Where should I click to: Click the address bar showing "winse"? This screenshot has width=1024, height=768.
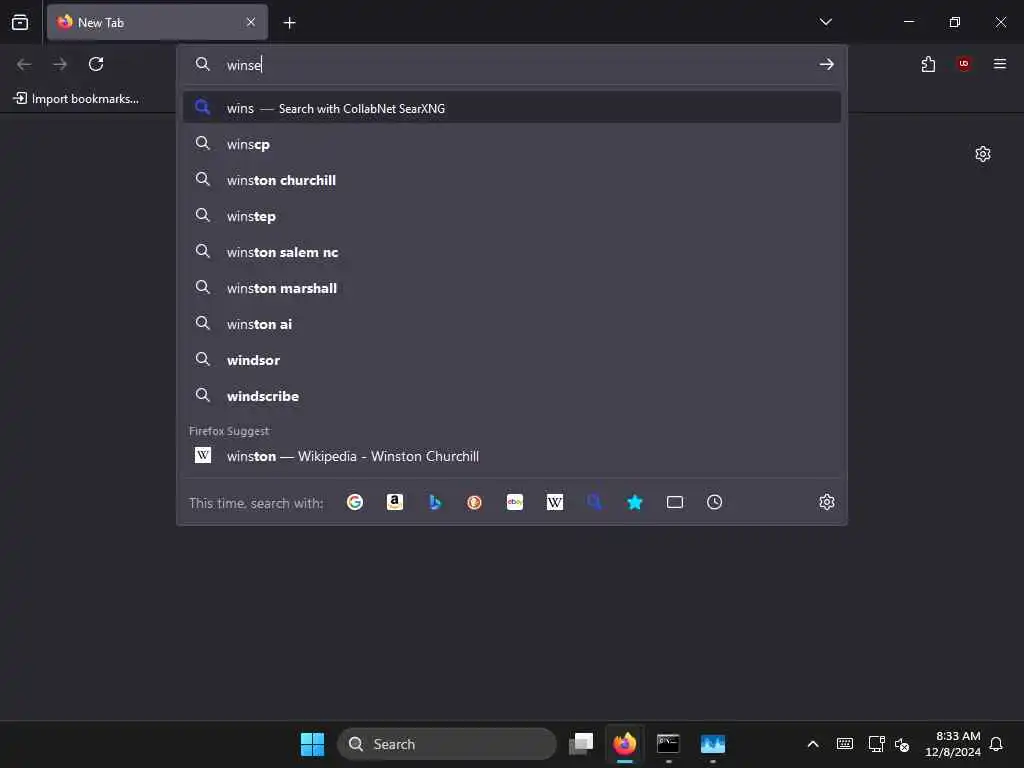point(513,65)
